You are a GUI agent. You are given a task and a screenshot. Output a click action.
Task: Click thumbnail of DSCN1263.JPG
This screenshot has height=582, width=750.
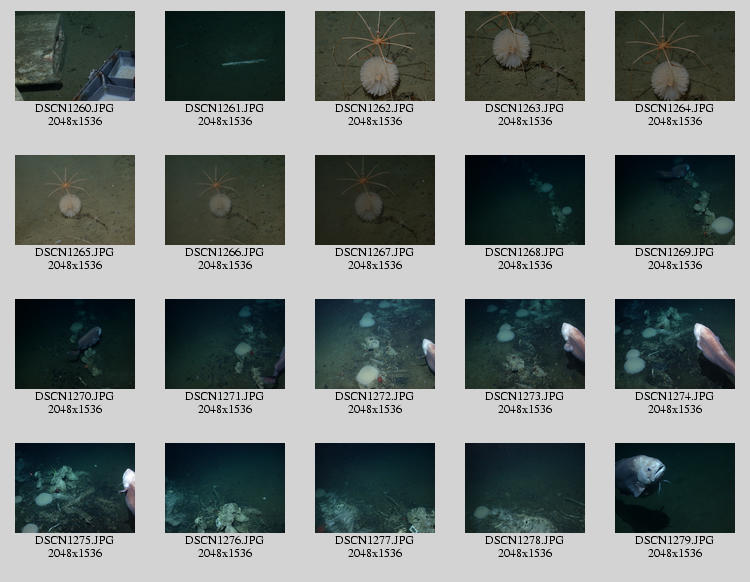point(525,56)
